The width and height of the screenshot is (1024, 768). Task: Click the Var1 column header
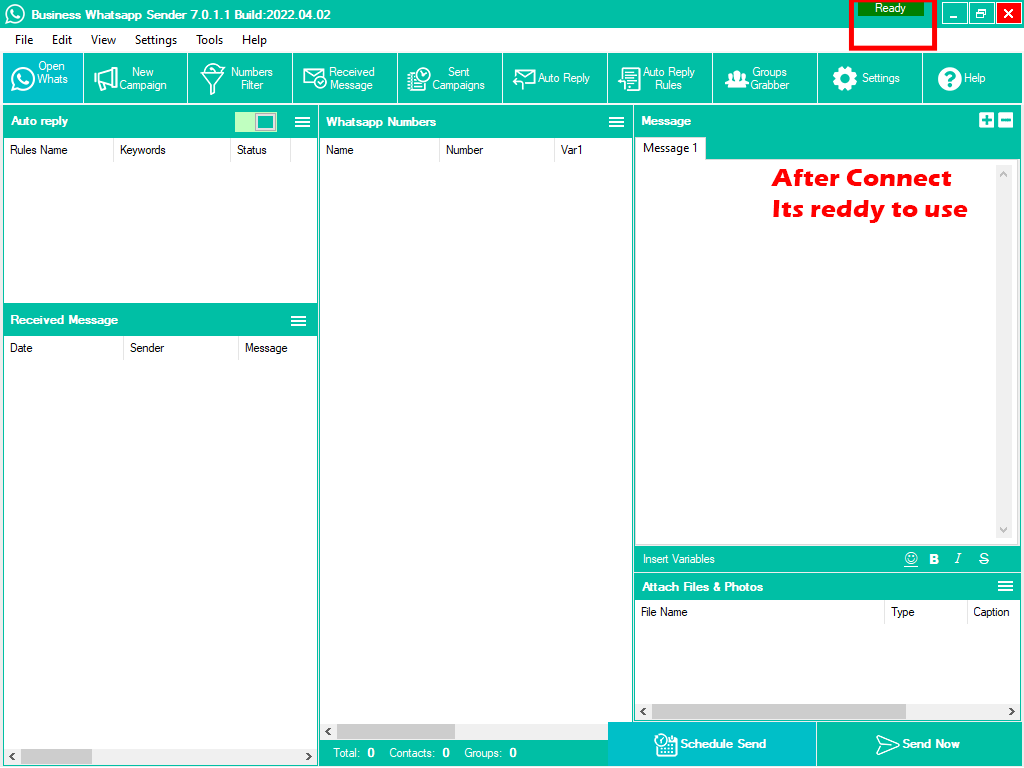(x=592, y=150)
